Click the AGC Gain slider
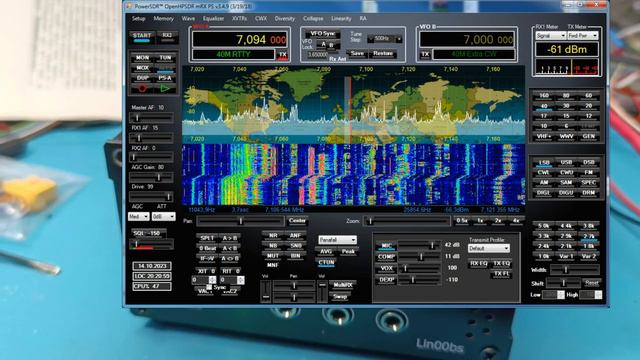This screenshot has height=360, width=640. tap(151, 178)
